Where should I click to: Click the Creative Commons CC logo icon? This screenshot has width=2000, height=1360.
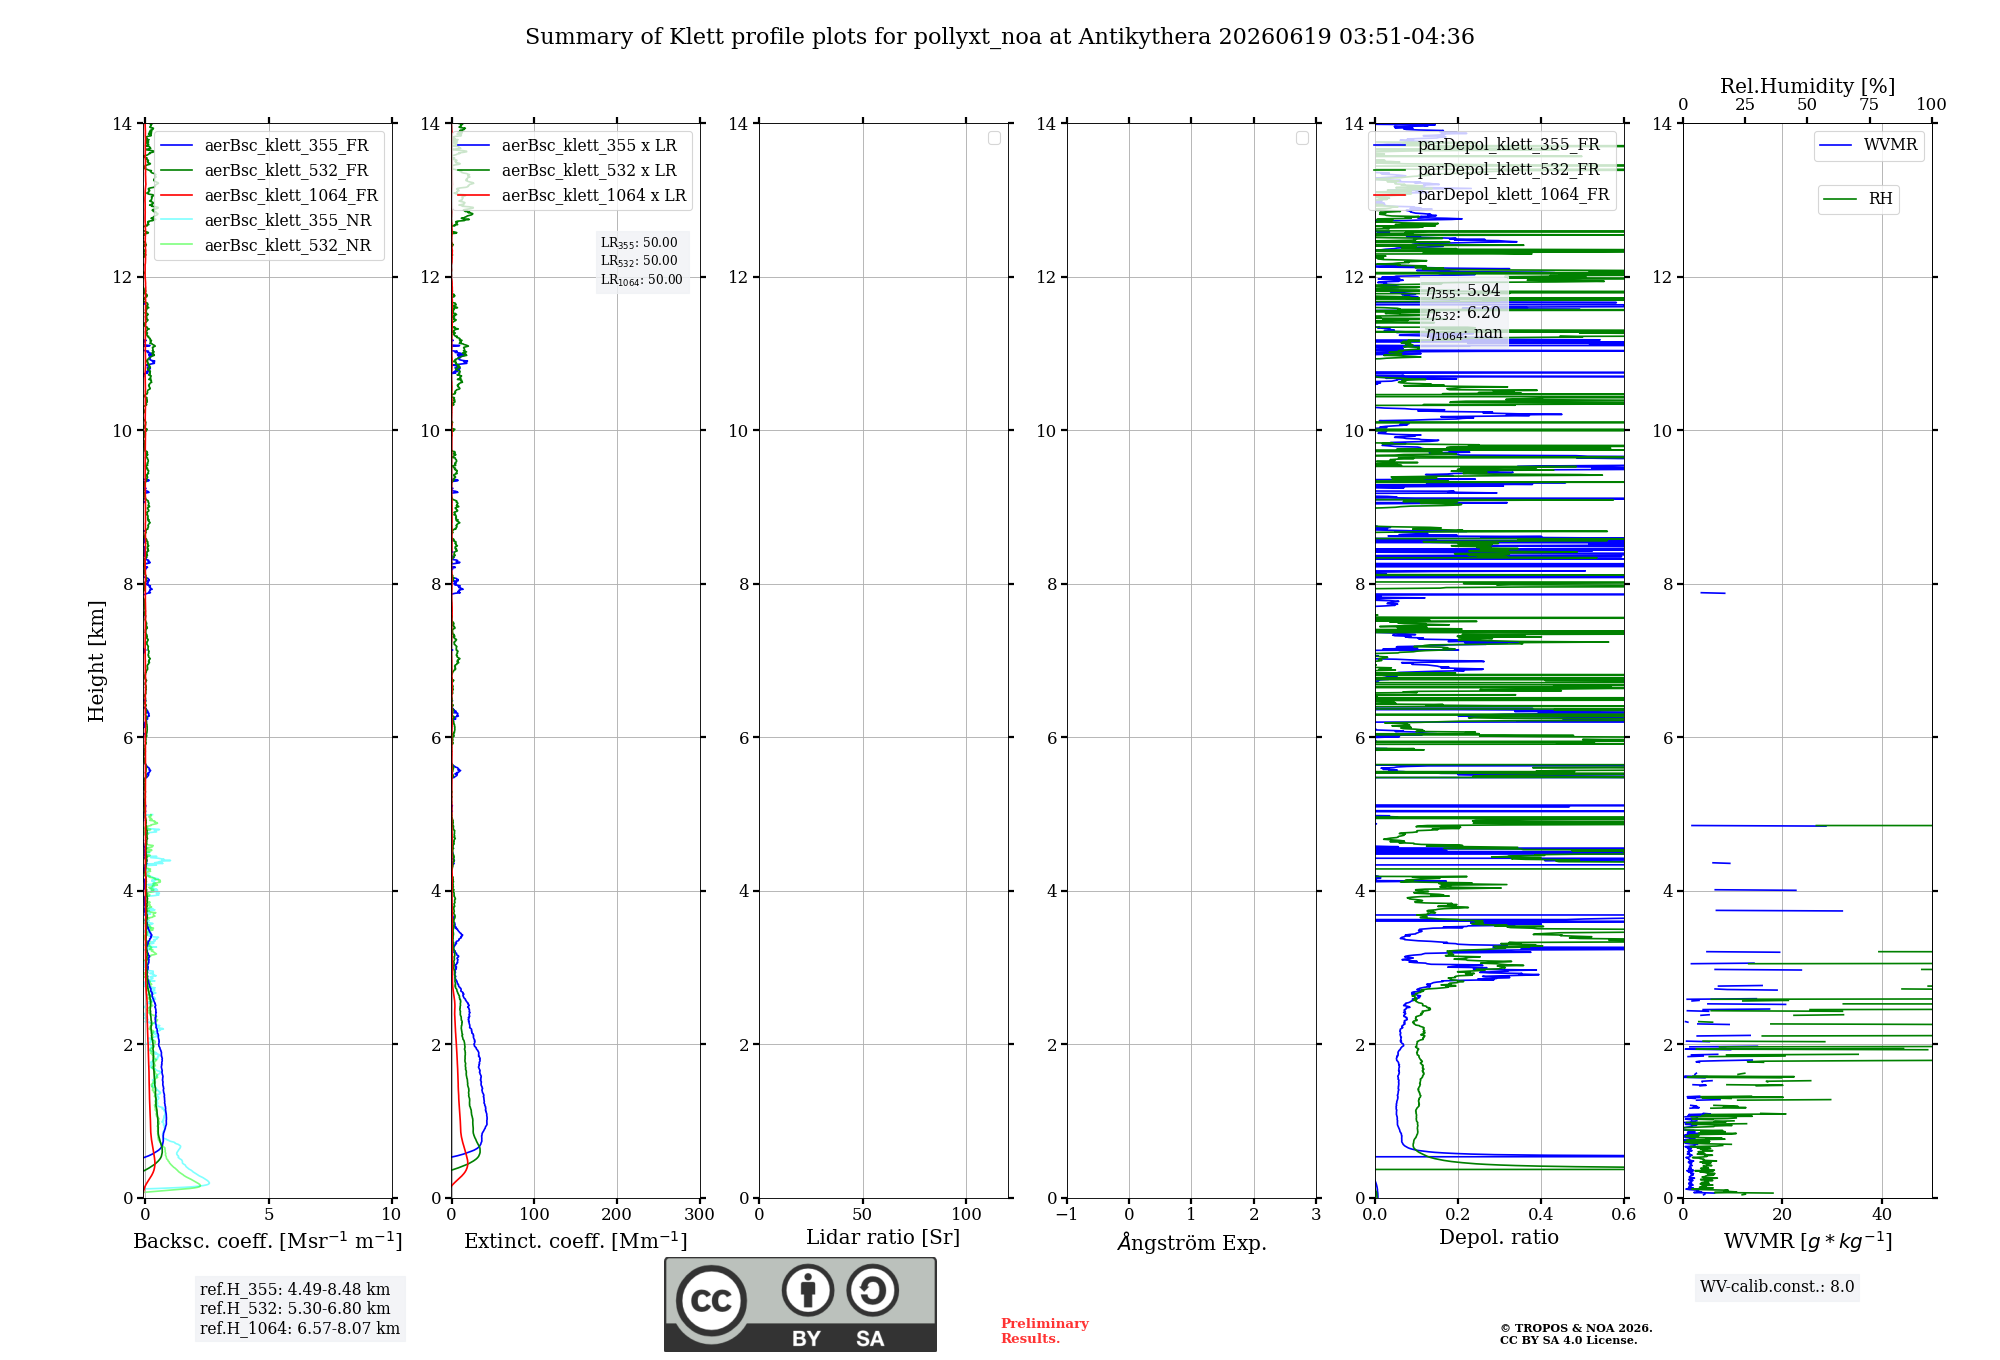[711, 1300]
